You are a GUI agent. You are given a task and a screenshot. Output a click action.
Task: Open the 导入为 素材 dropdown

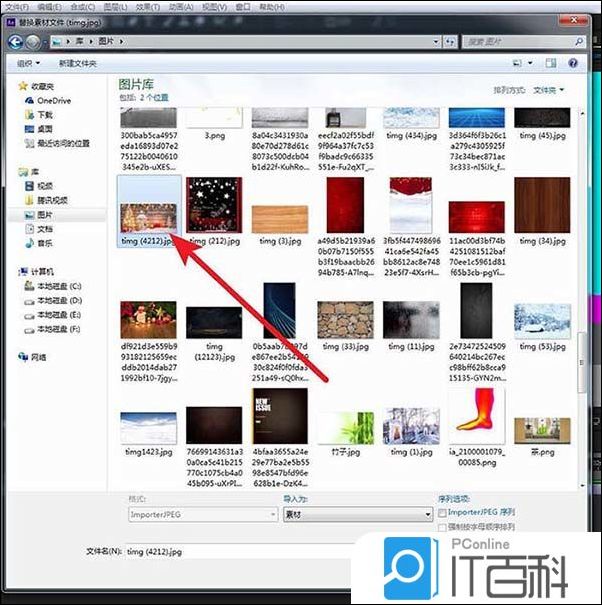[x=358, y=514]
